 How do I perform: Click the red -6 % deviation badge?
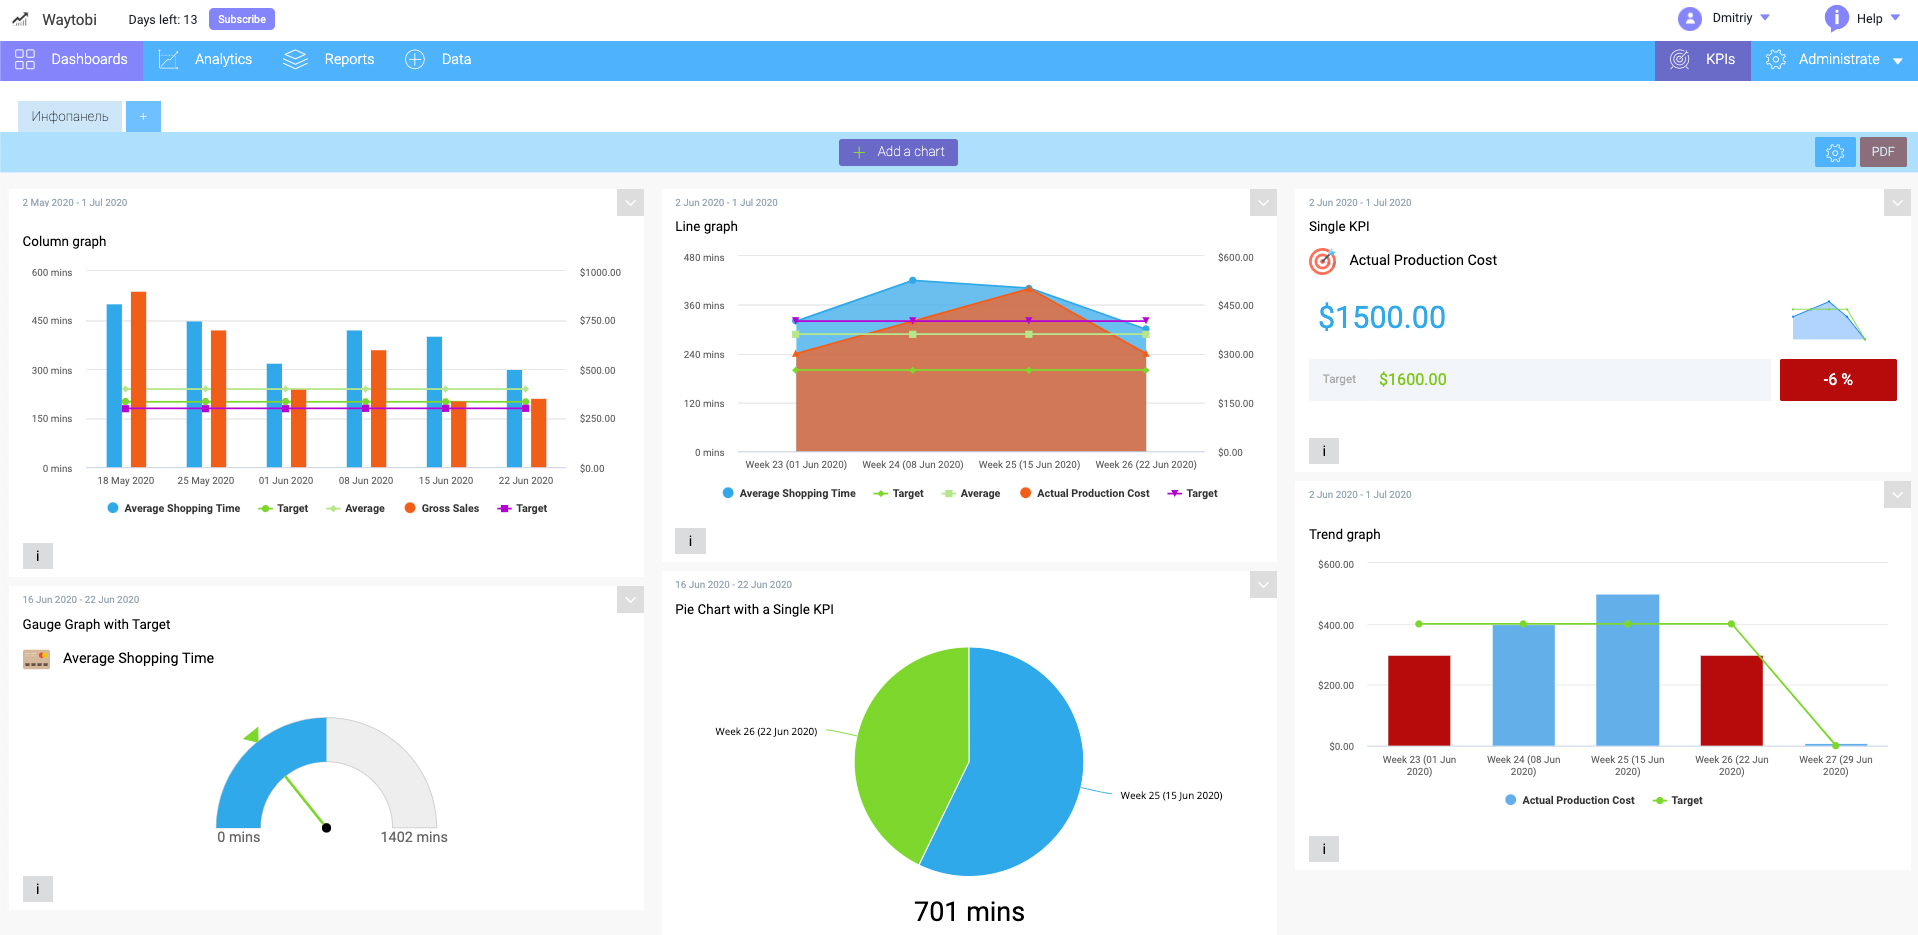tap(1838, 380)
